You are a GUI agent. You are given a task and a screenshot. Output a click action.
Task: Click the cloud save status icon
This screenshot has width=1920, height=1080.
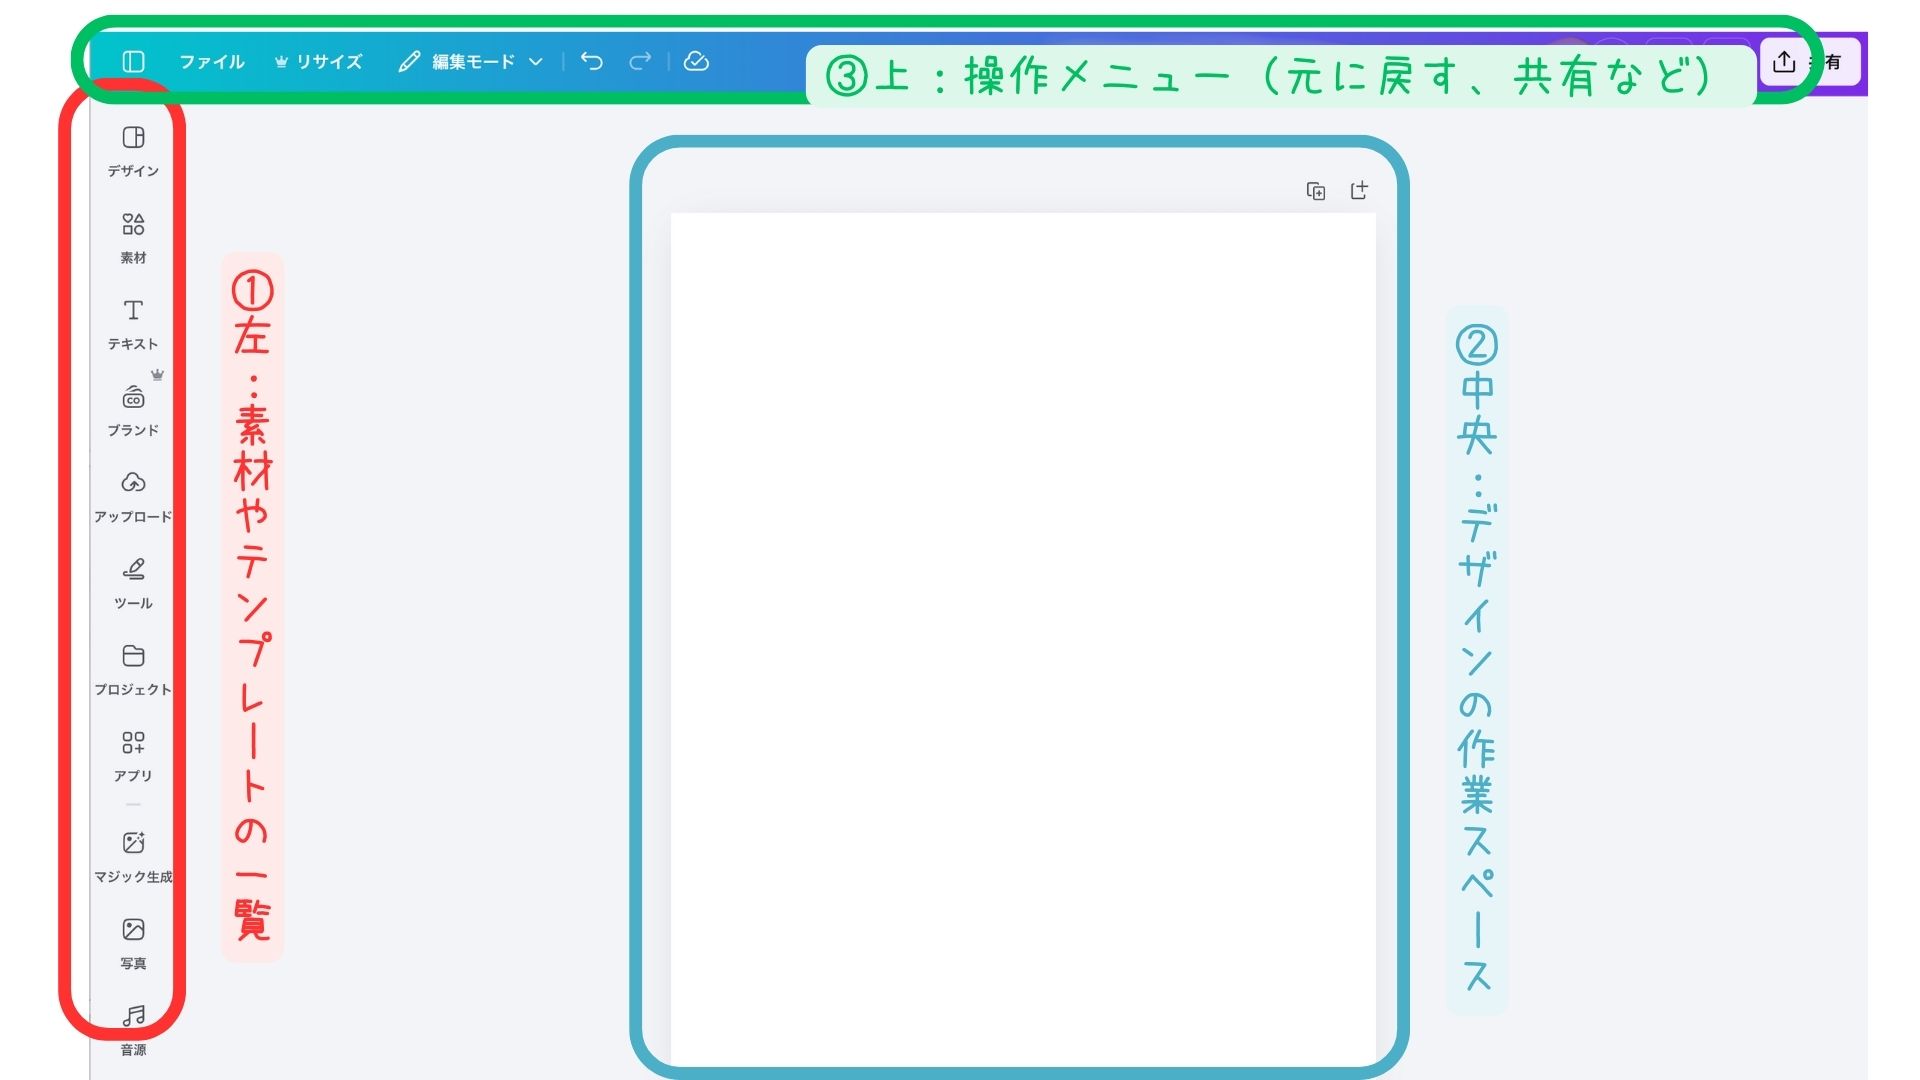click(x=696, y=62)
